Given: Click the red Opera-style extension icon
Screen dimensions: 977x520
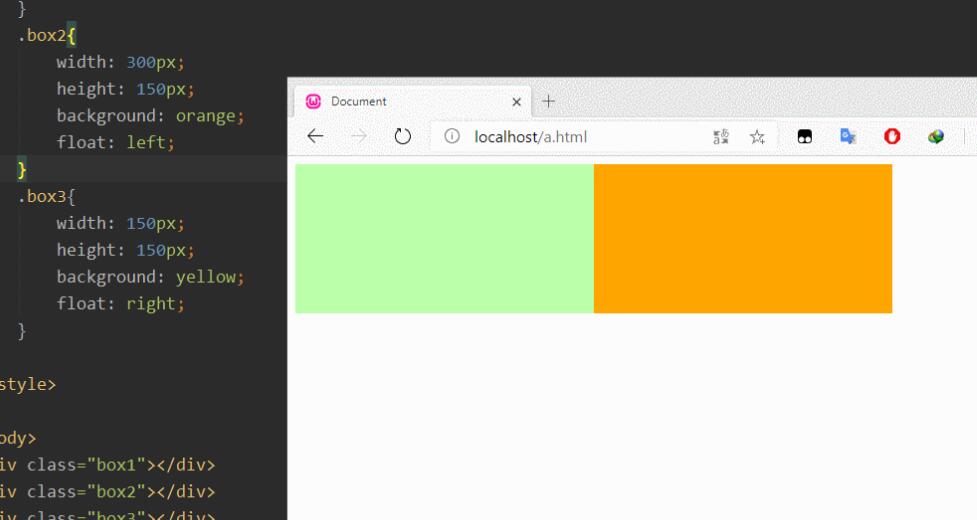Looking at the screenshot, I should click(x=891, y=137).
